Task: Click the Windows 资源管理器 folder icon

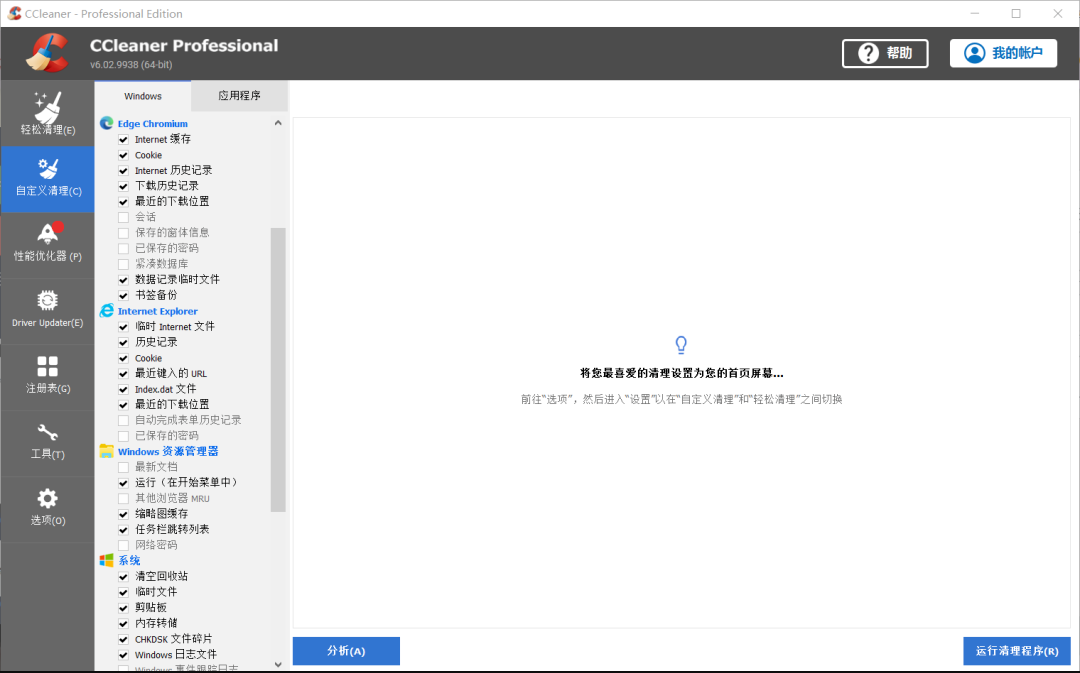Action: point(107,451)
